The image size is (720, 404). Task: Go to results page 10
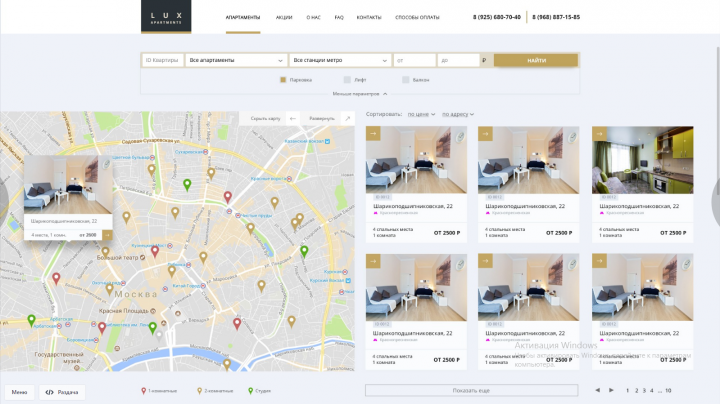tap(668, 391)
